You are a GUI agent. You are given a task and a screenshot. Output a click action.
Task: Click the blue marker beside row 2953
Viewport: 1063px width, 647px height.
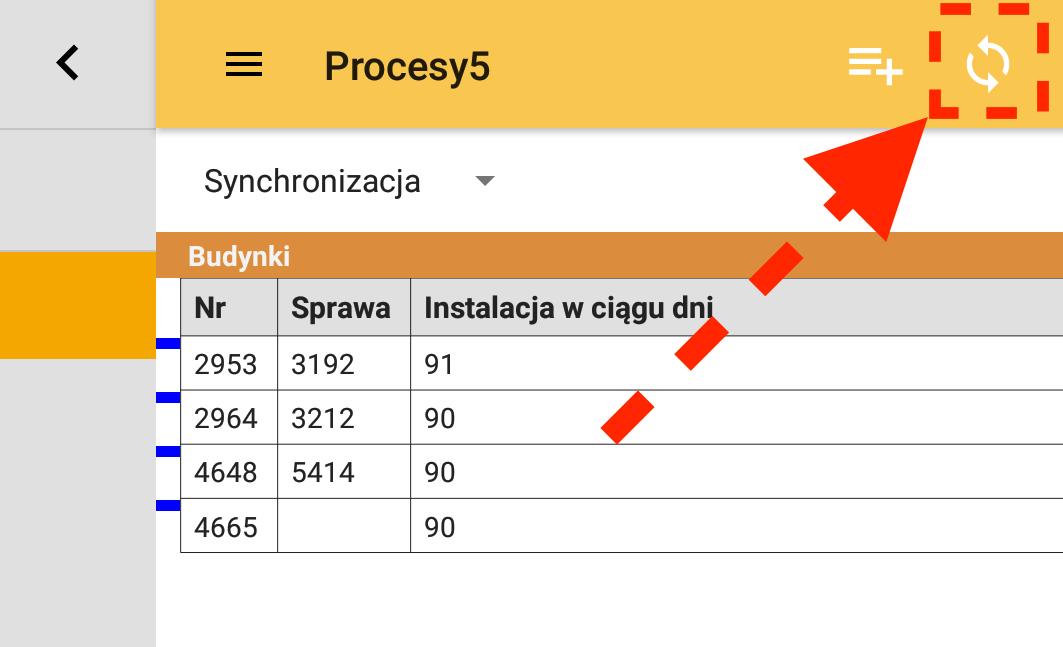click(167, 343)
